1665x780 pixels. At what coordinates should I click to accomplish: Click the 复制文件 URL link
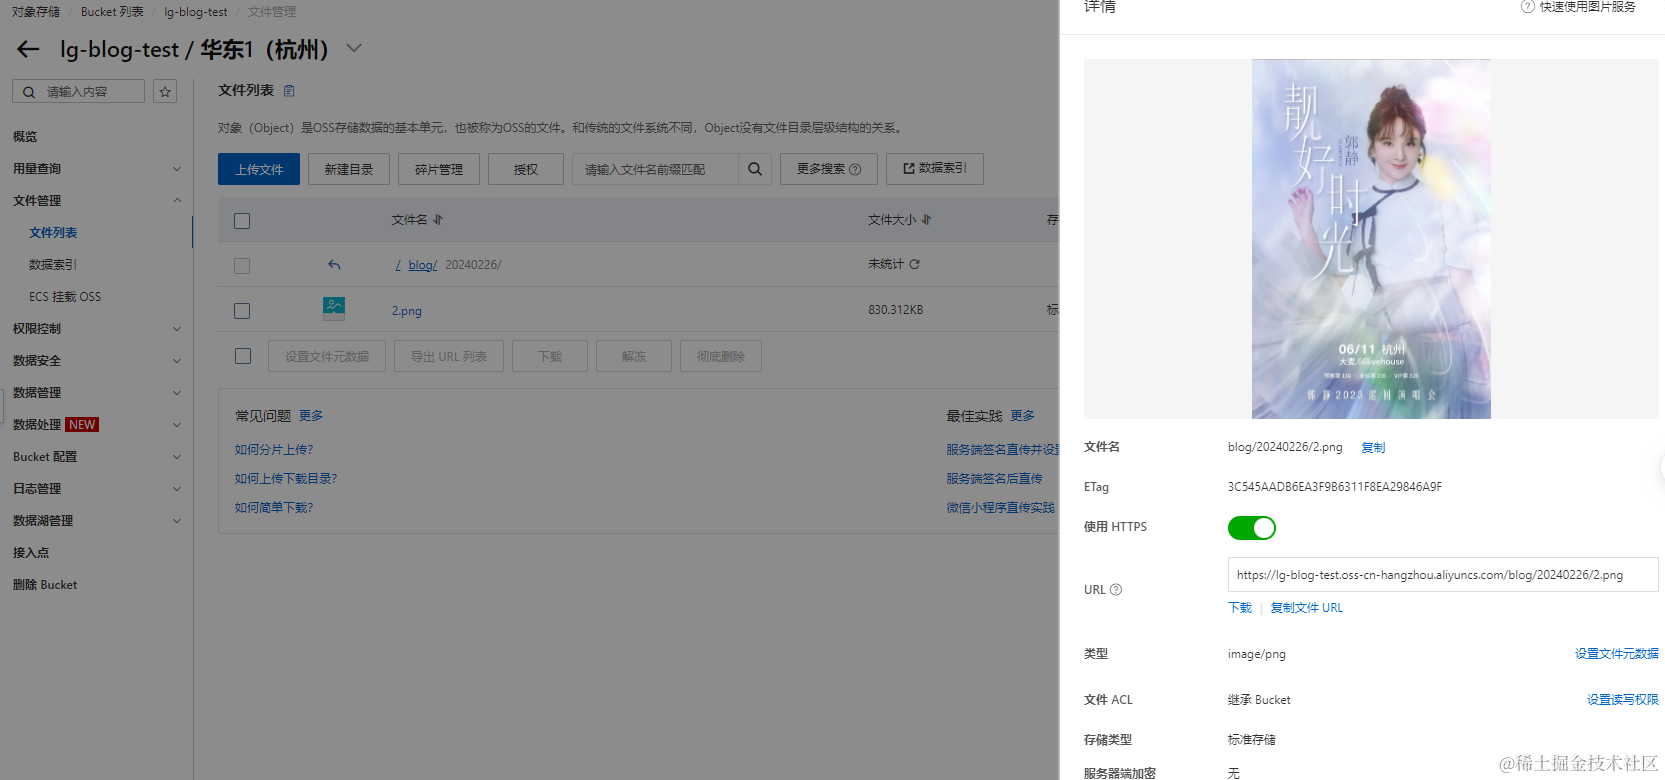[1307, 608]
